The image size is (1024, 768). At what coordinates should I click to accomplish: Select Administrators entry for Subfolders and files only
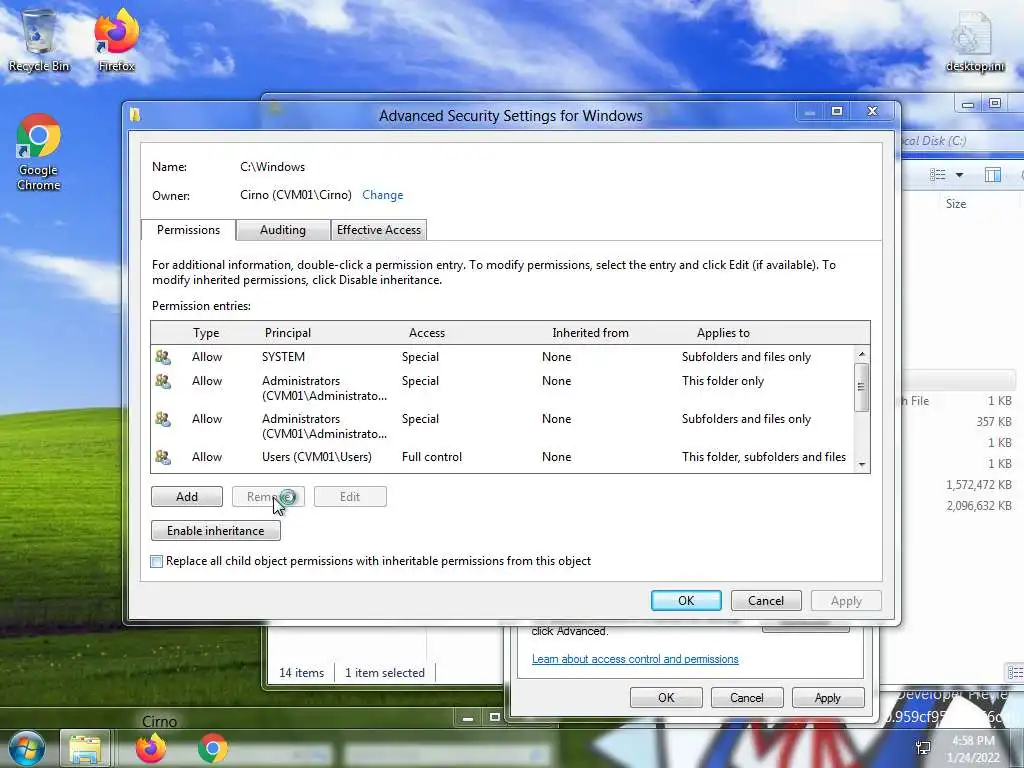point(502,426)
